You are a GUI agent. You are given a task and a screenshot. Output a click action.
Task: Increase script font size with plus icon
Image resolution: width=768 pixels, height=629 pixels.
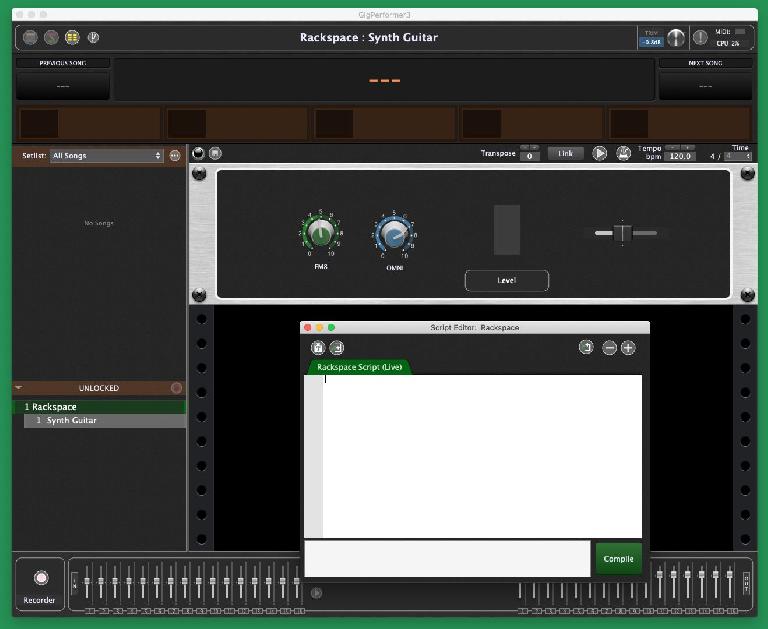628,348
